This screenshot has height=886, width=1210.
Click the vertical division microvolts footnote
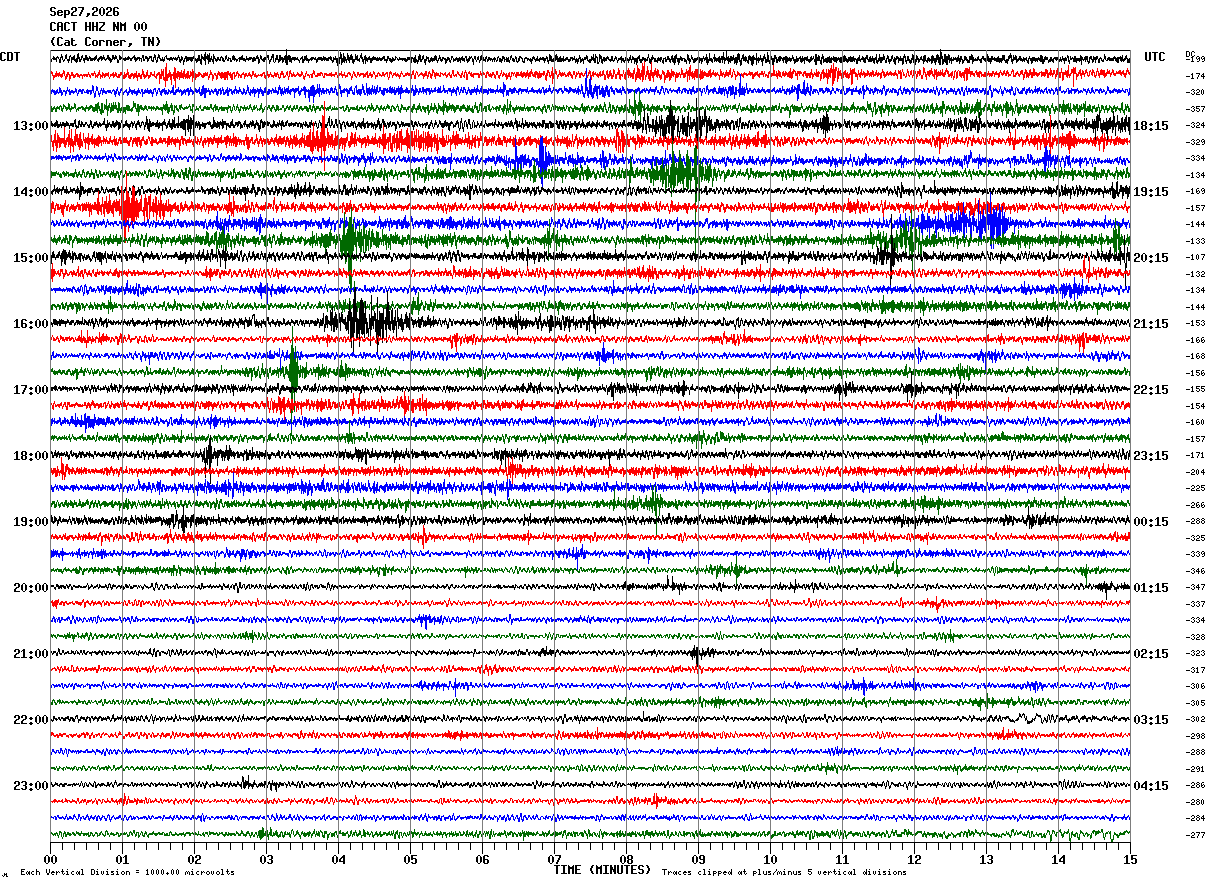127,872
